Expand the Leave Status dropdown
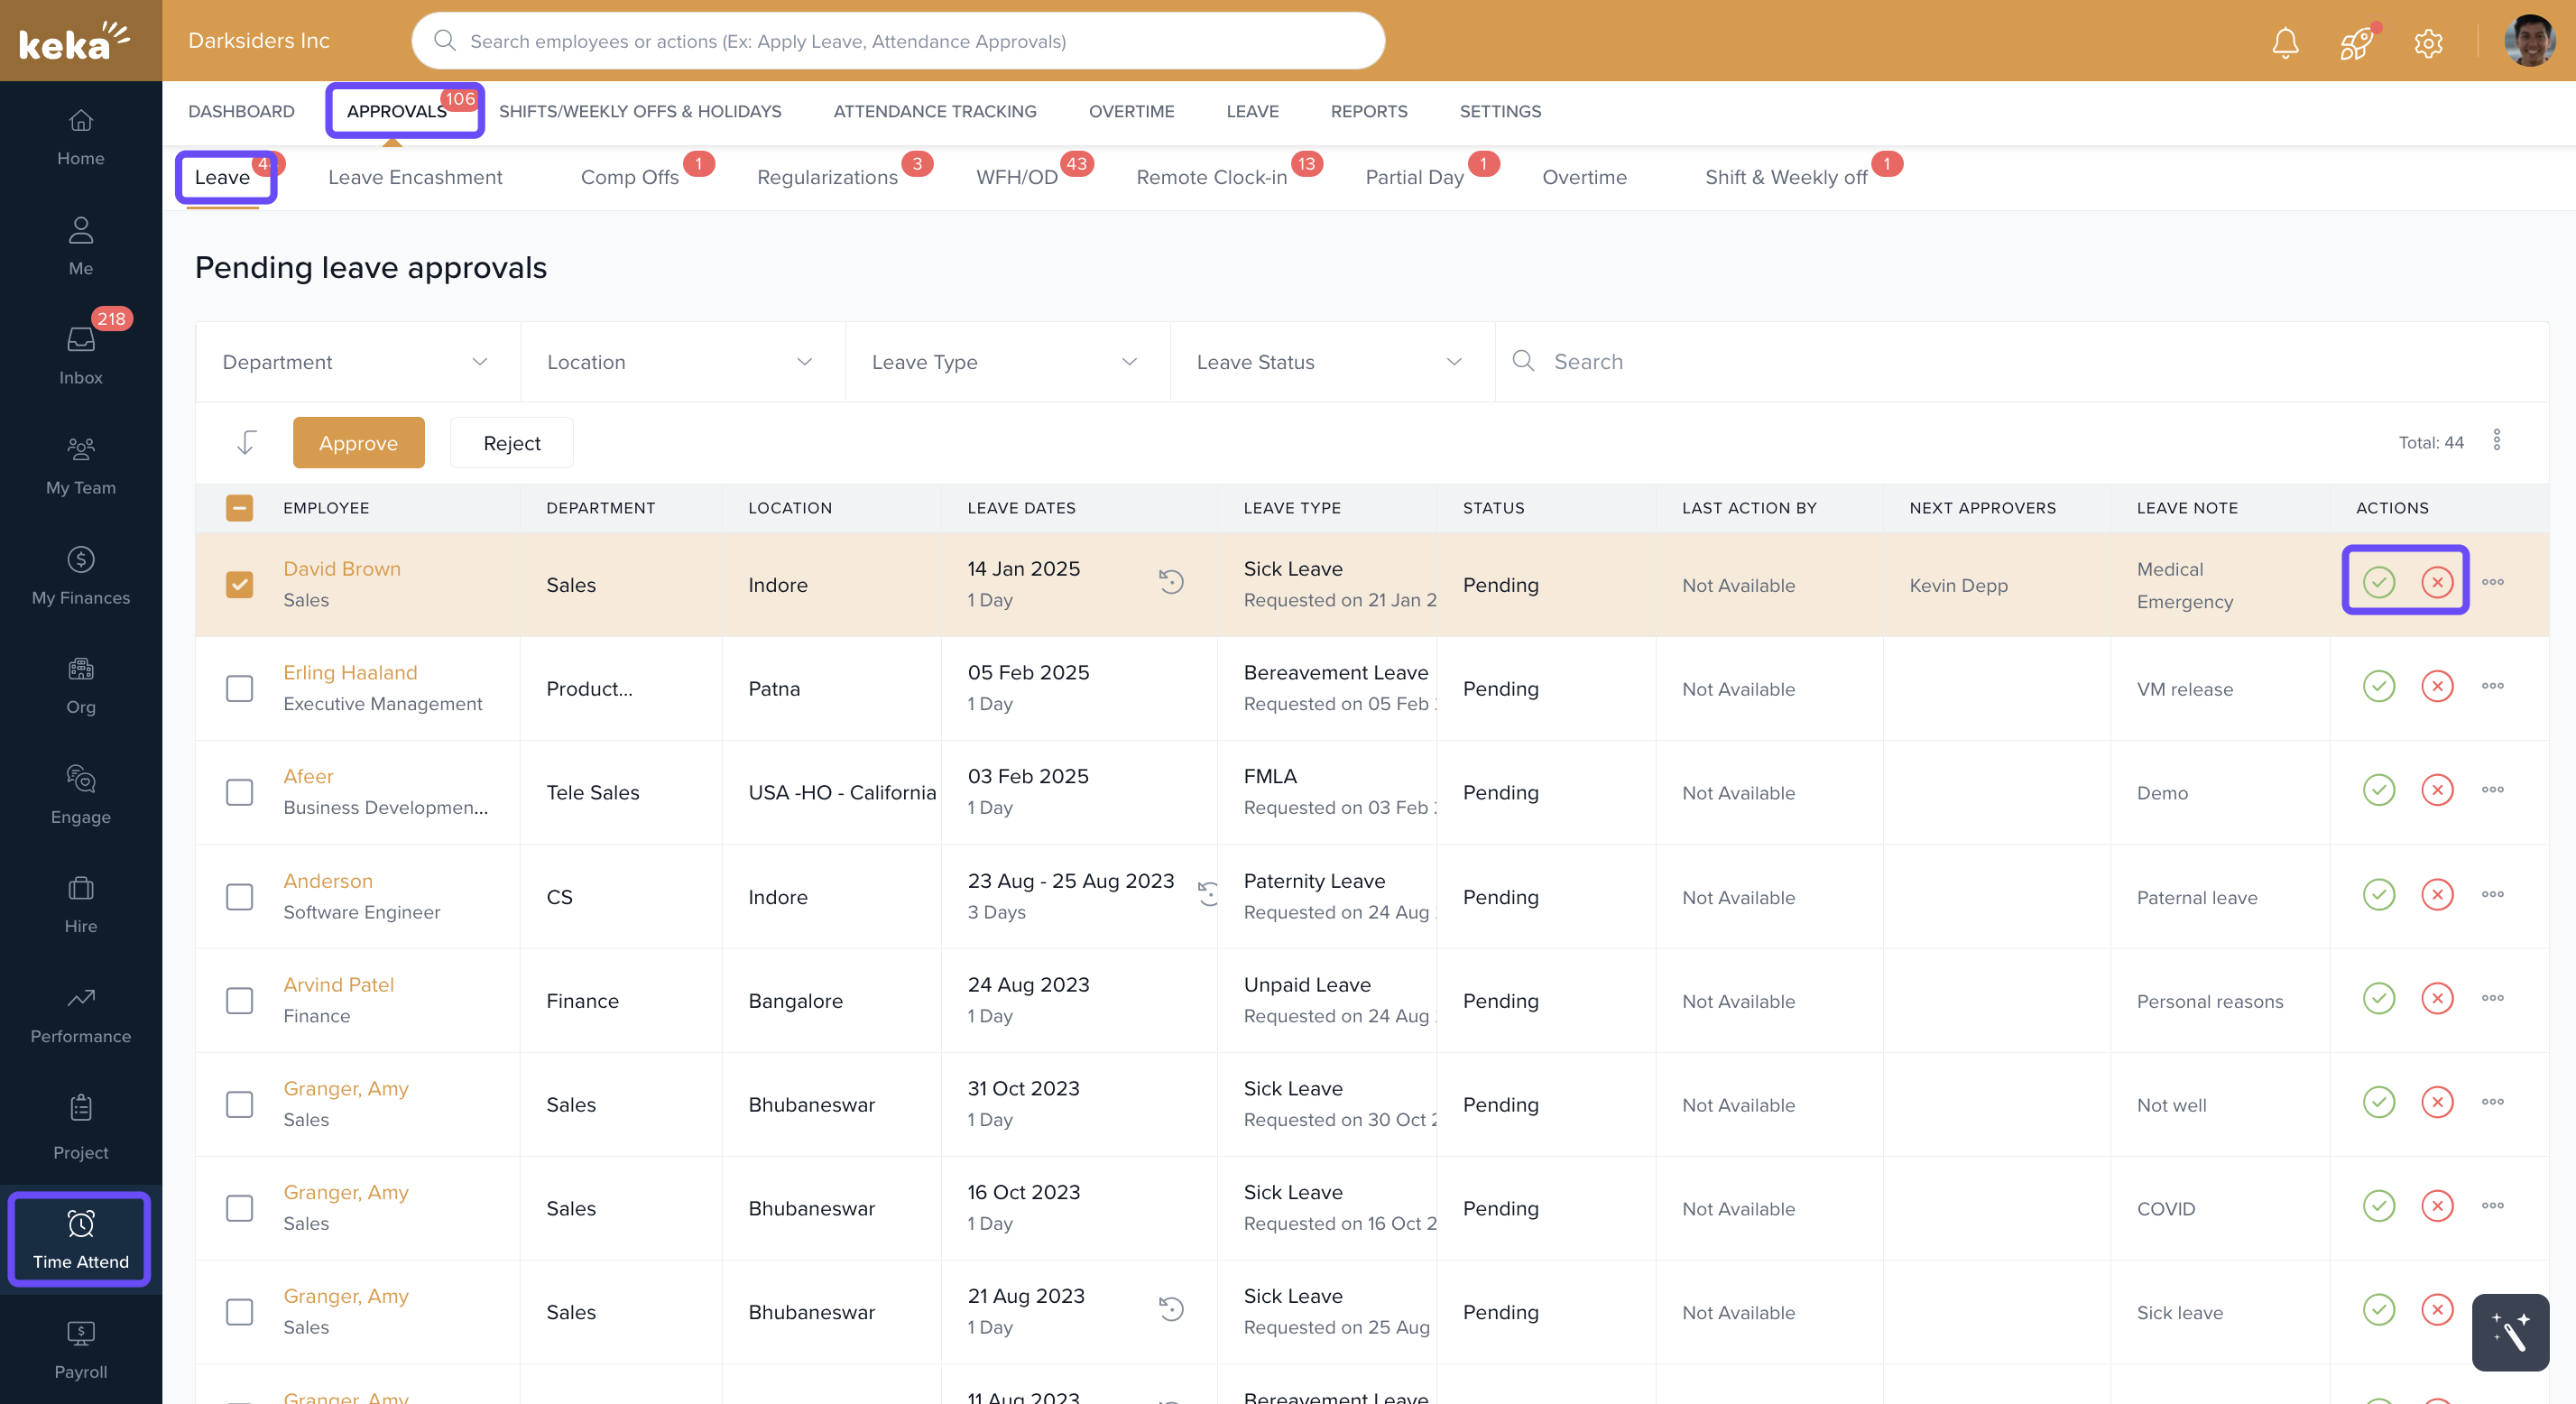 (x=1330, y=362)
